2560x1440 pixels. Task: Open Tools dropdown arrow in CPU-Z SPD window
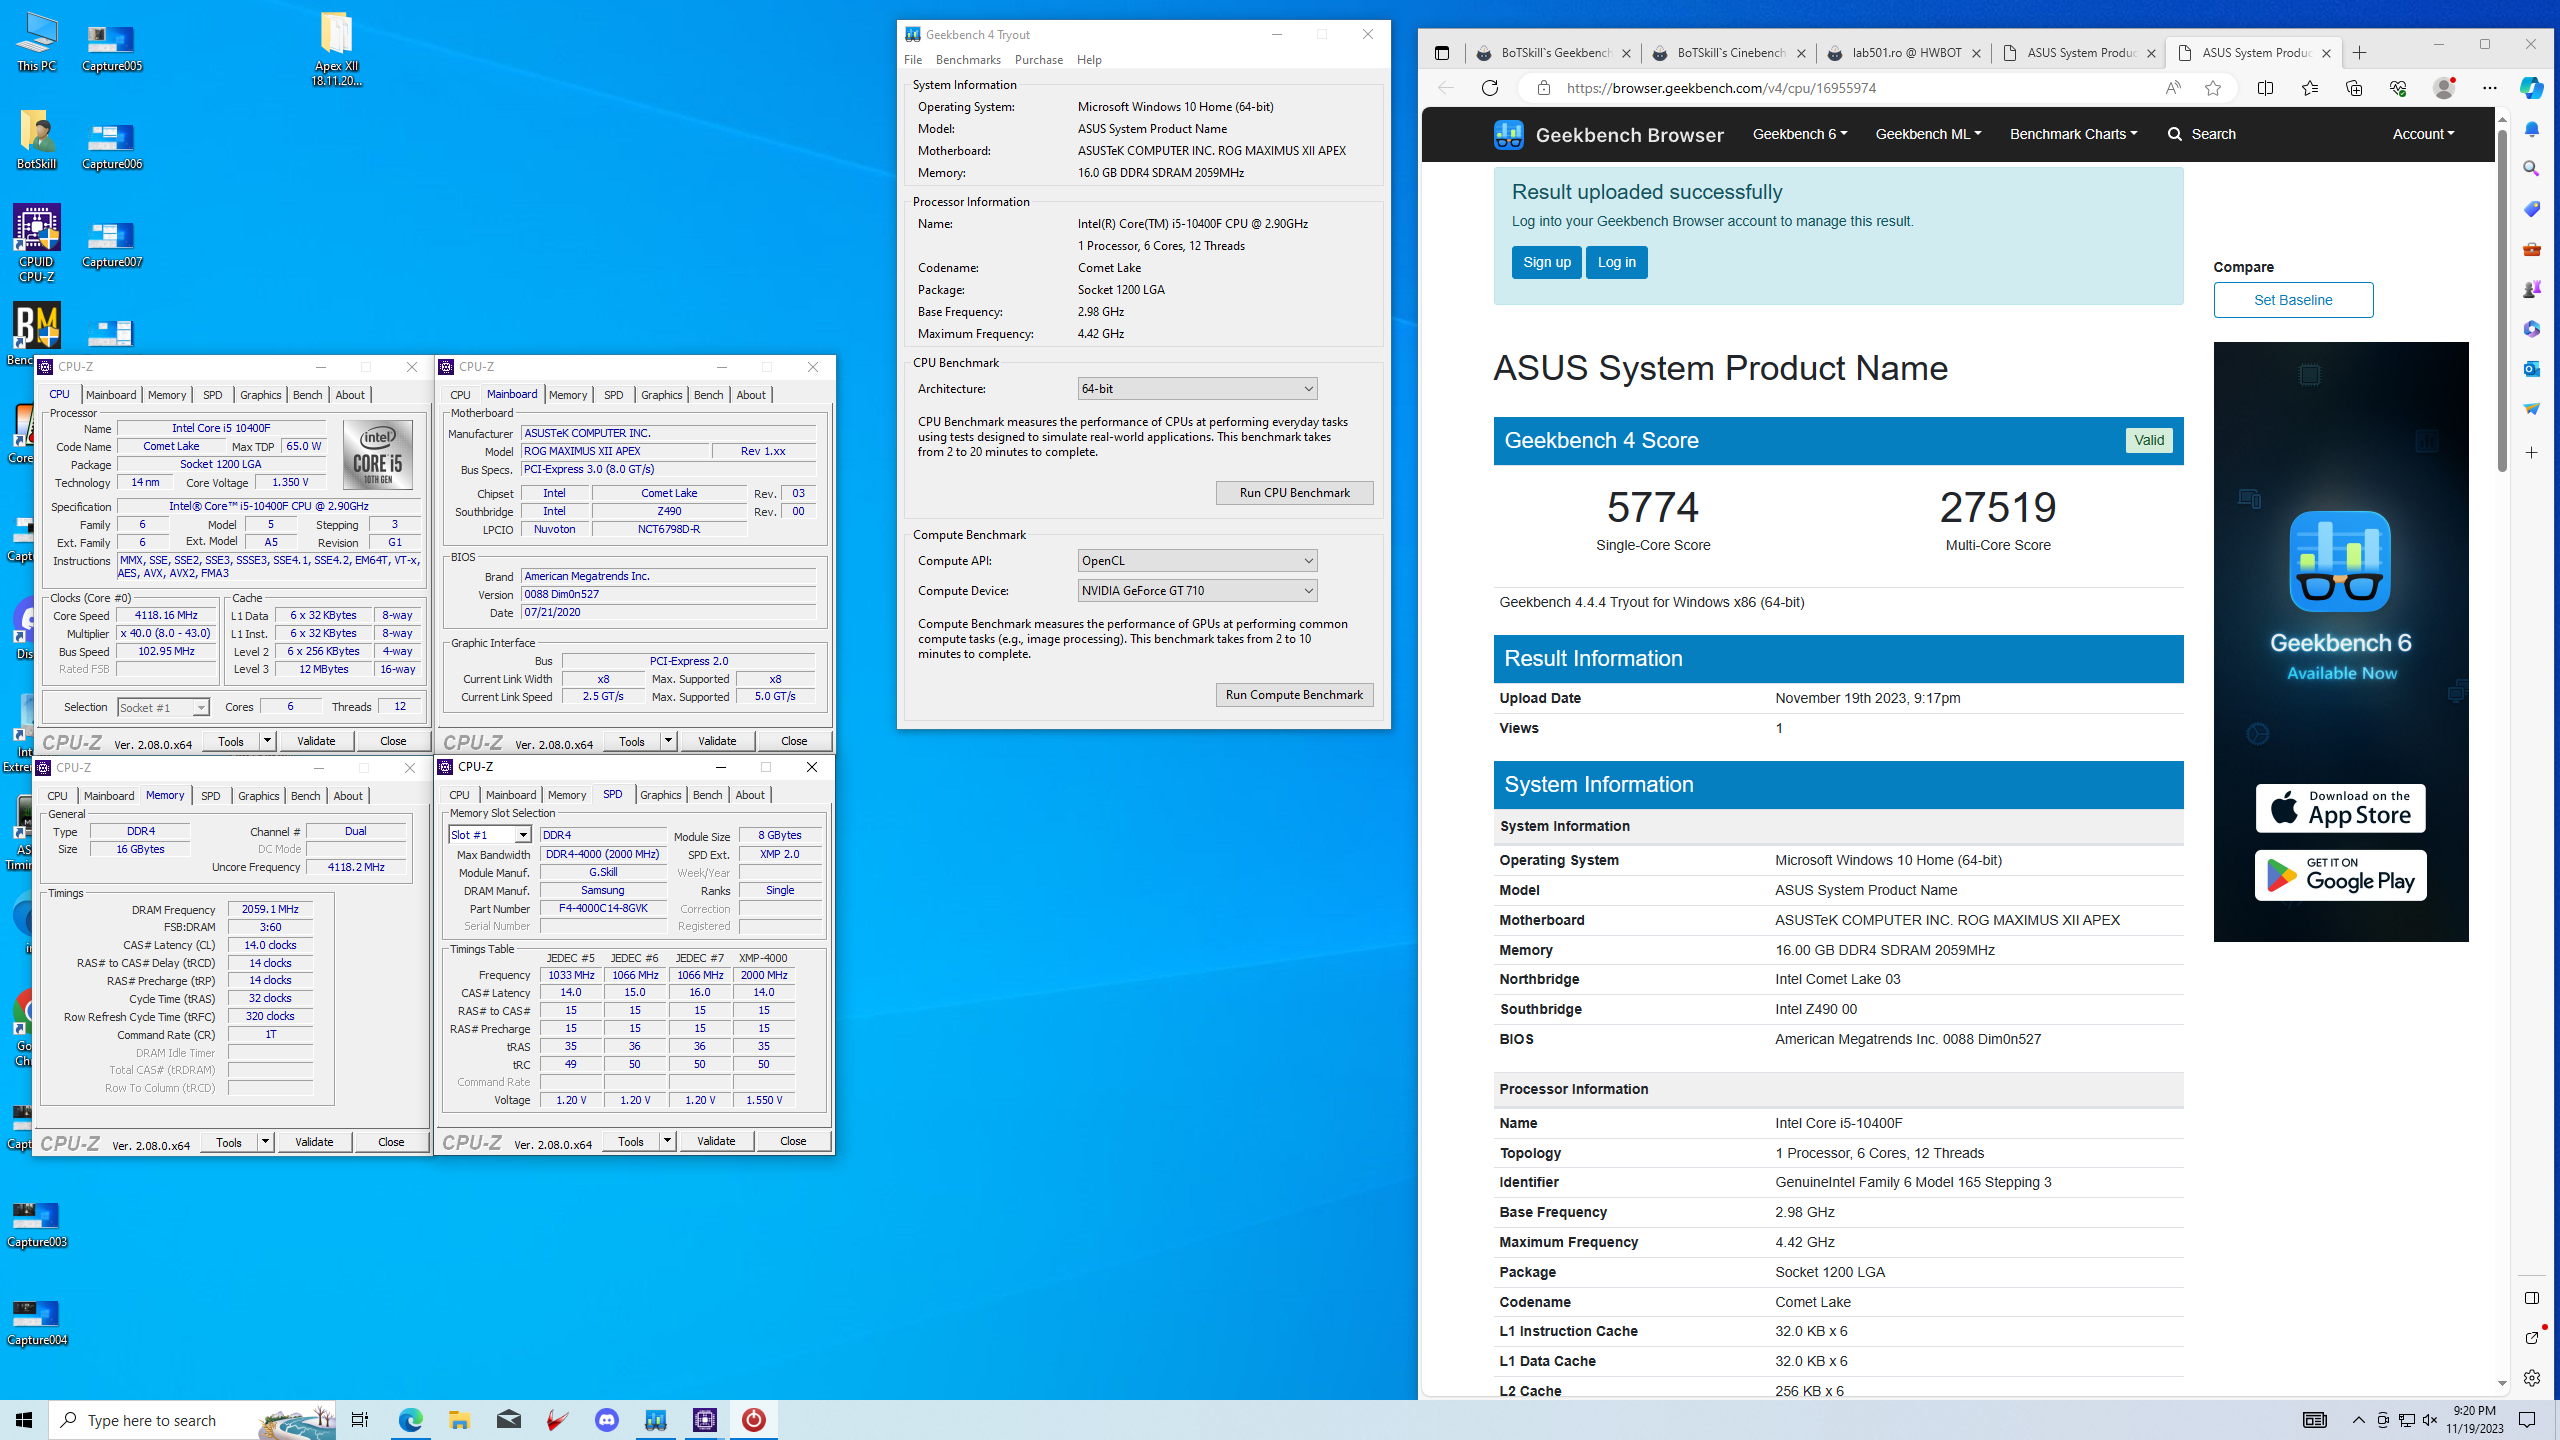click(x=667, y=1141)
